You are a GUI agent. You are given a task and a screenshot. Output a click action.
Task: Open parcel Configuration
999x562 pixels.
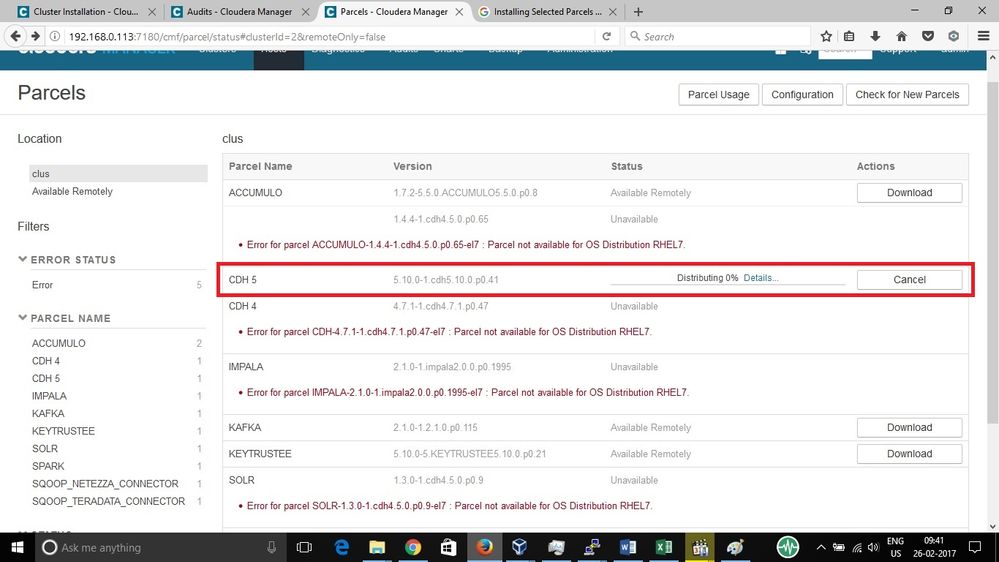click(802, 94)
